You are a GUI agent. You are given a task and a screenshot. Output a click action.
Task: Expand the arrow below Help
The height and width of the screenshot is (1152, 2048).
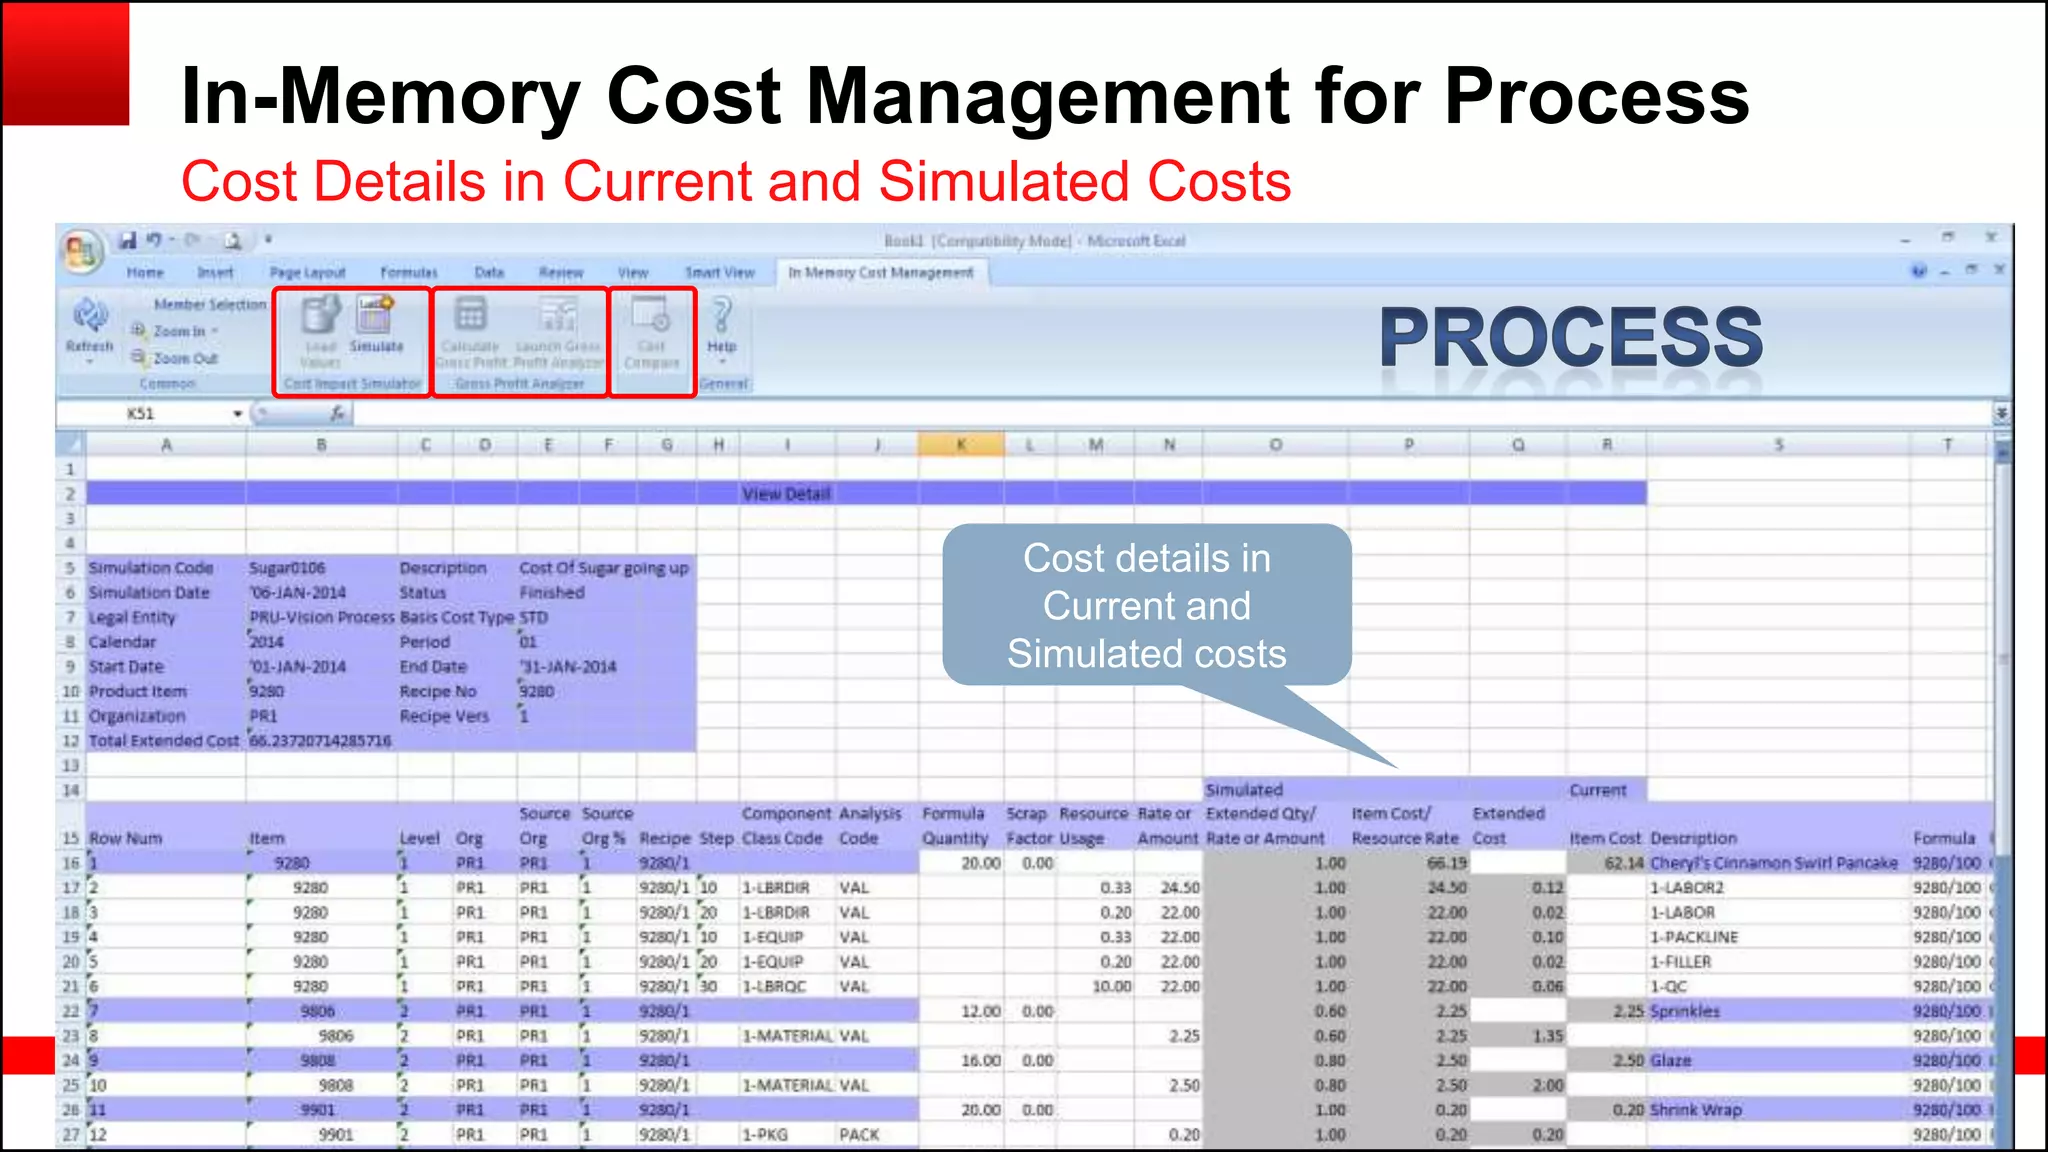pyautogui.click(x=722, y=363)
